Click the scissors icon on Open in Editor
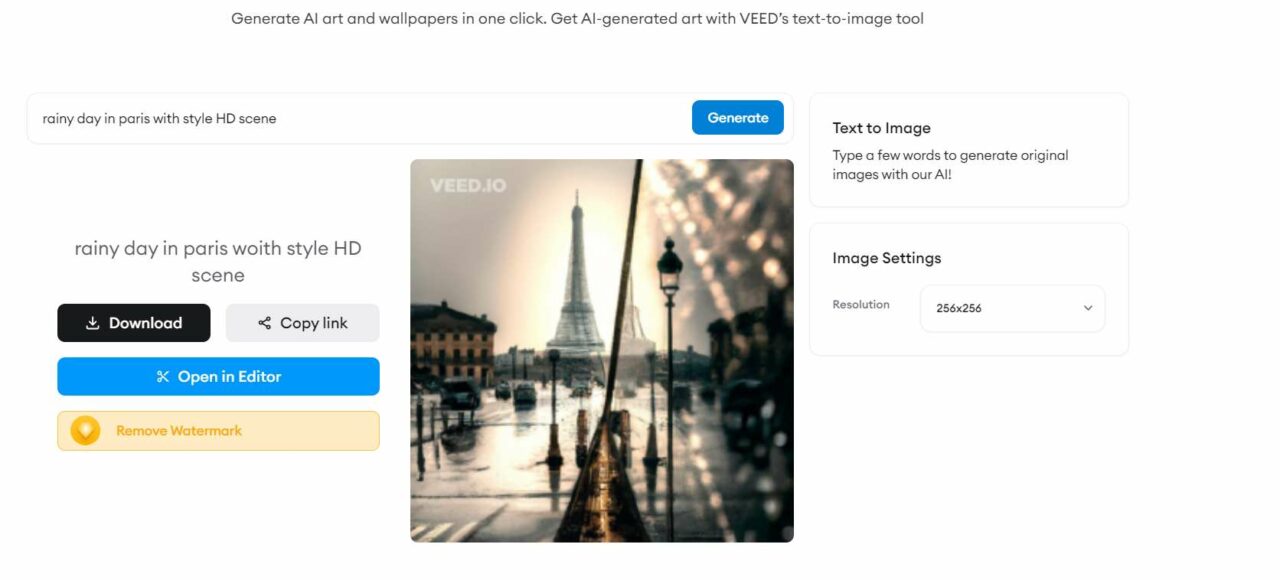 pyautogui.click(x=161, y=376)
